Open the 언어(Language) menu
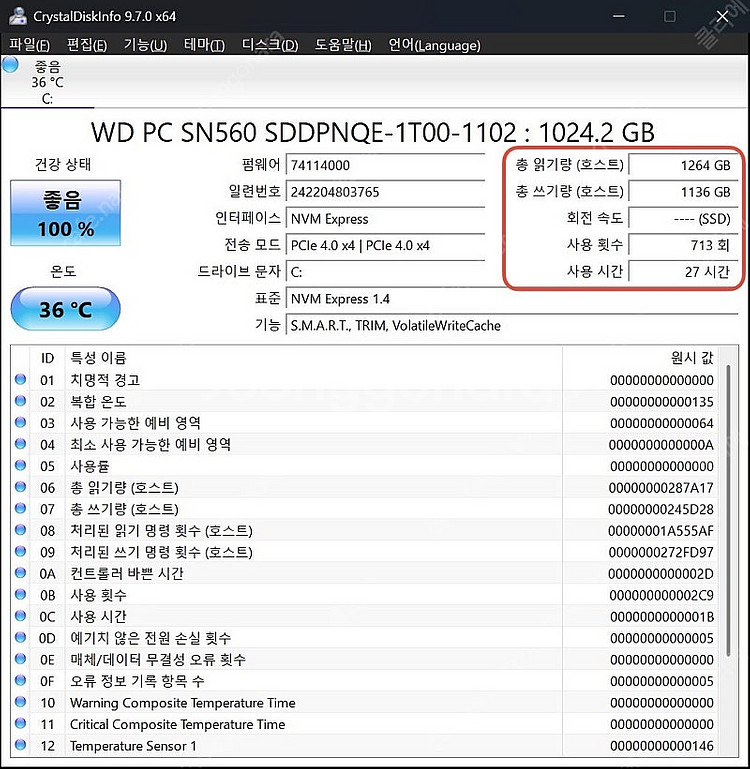The image size is (750, 769). tap(434, 45)
